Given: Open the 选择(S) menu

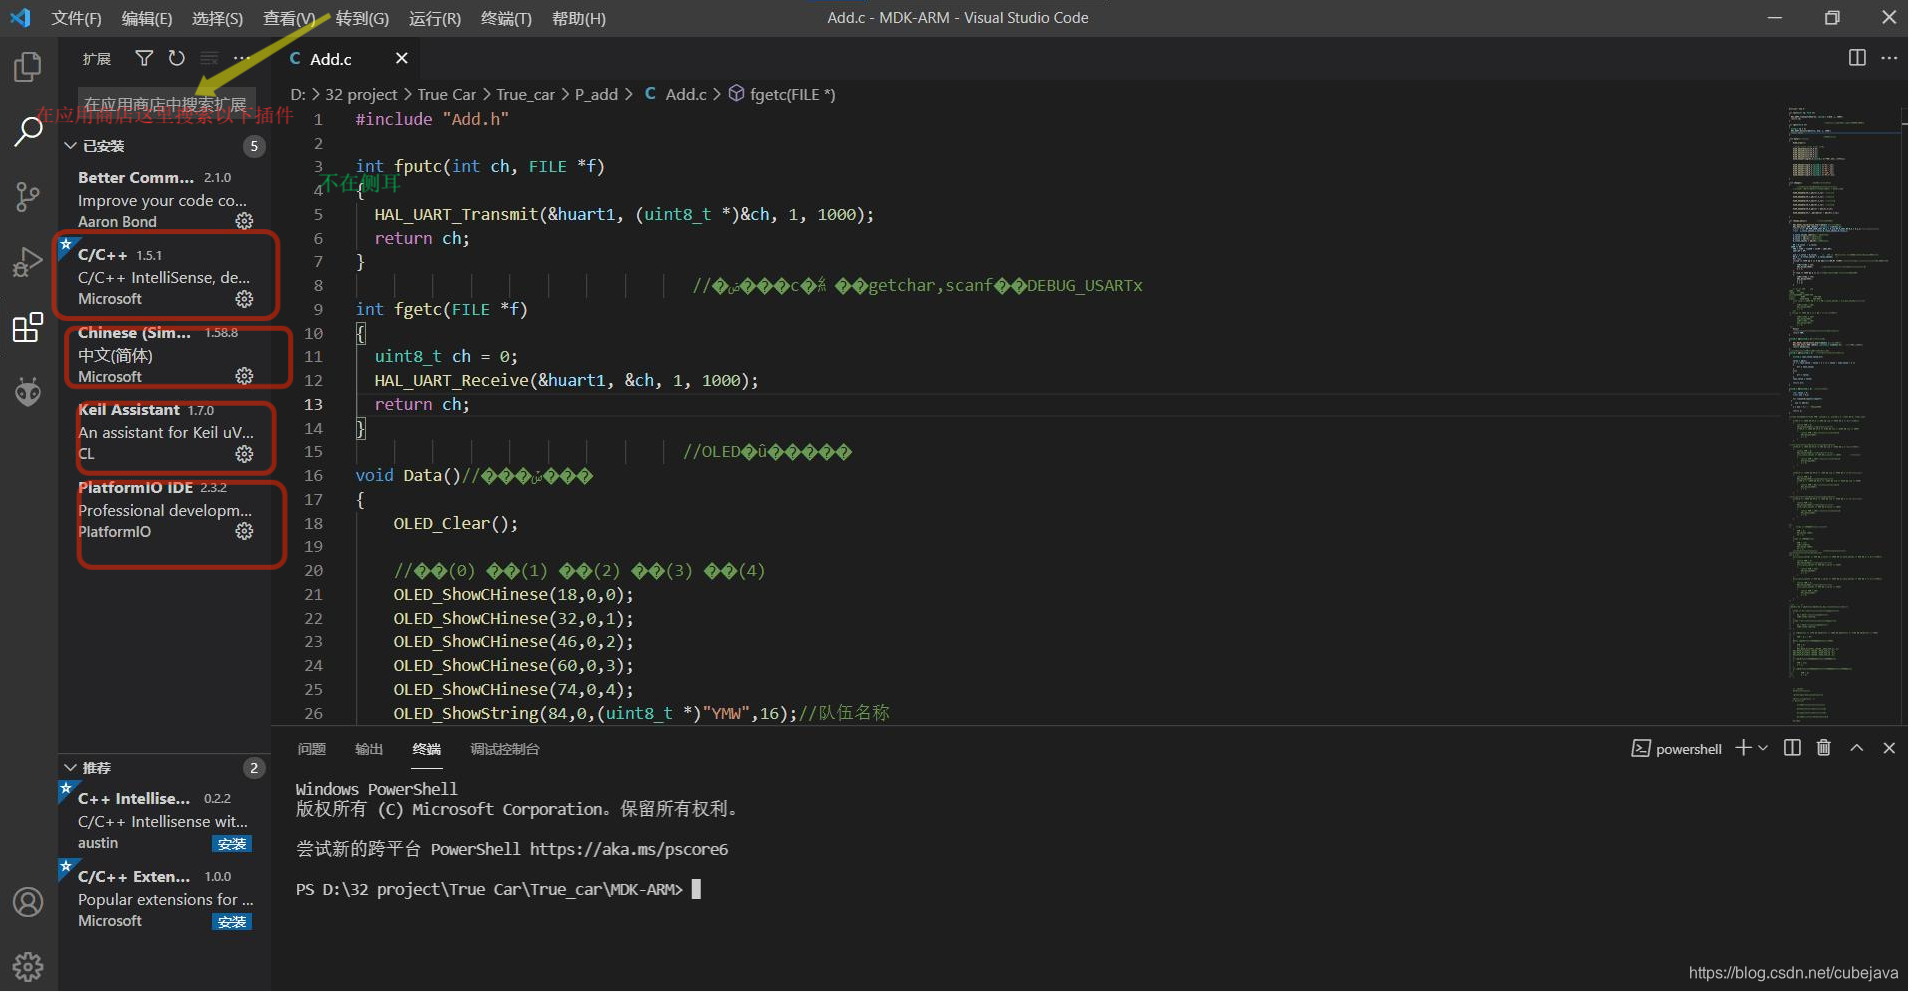Looking at the screenshot, I should click(217, 18).
